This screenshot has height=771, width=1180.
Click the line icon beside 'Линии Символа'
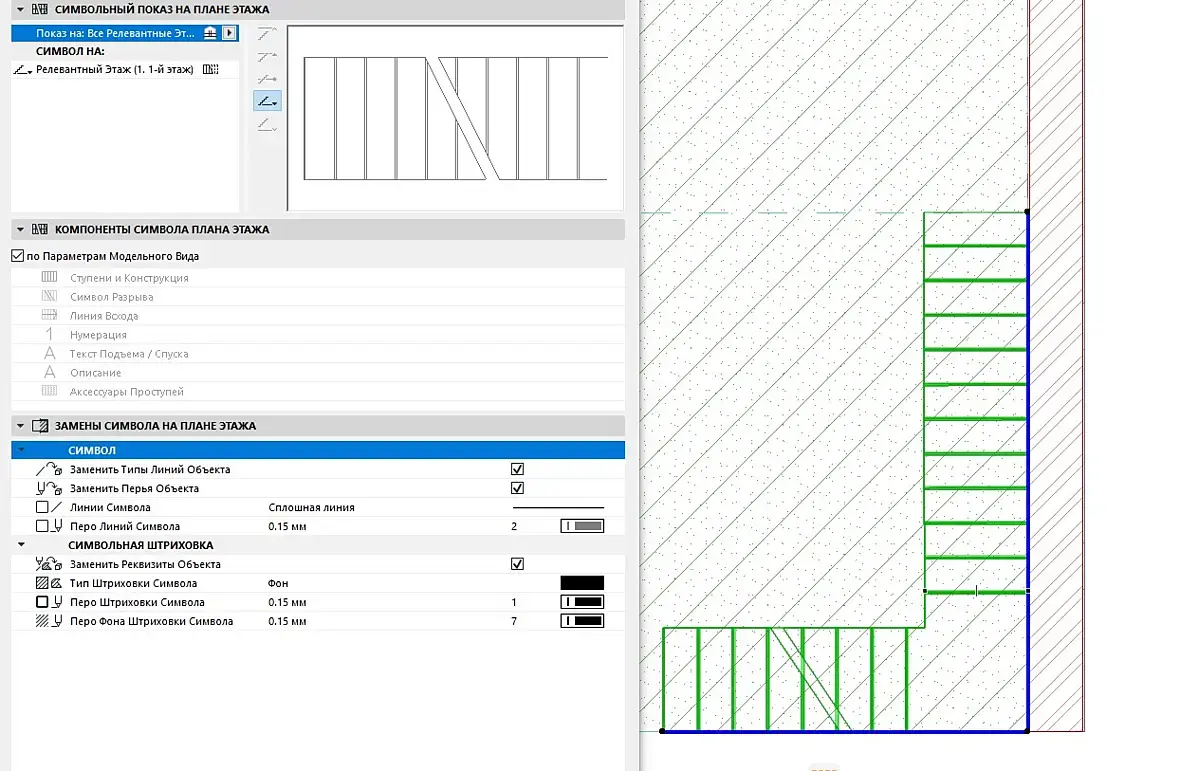coord(49,507)
